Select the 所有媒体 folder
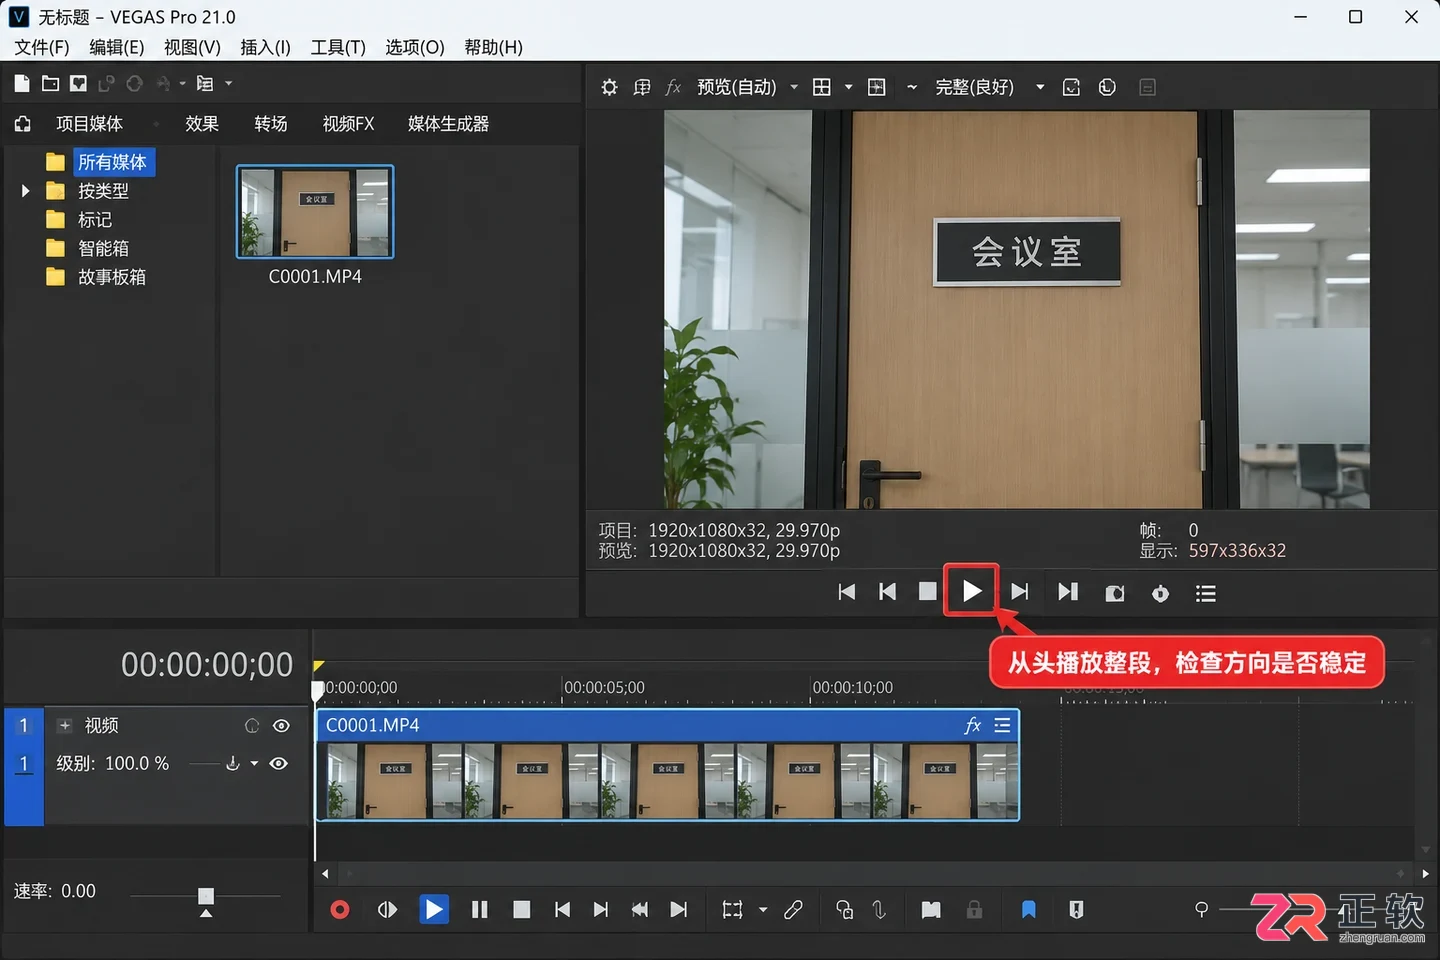 click(112, 162)
